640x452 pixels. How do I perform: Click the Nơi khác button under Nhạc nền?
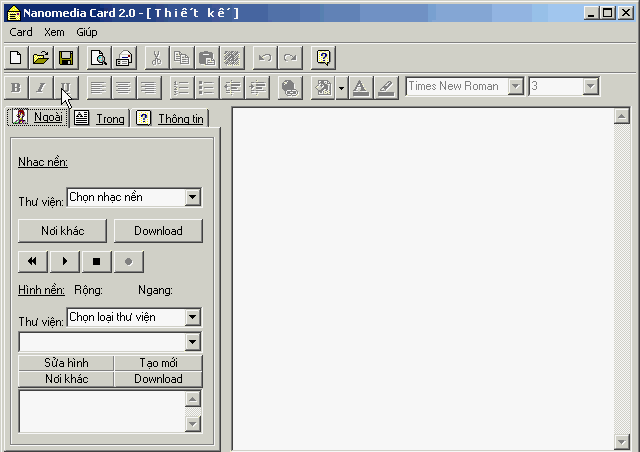pos(62,231)
